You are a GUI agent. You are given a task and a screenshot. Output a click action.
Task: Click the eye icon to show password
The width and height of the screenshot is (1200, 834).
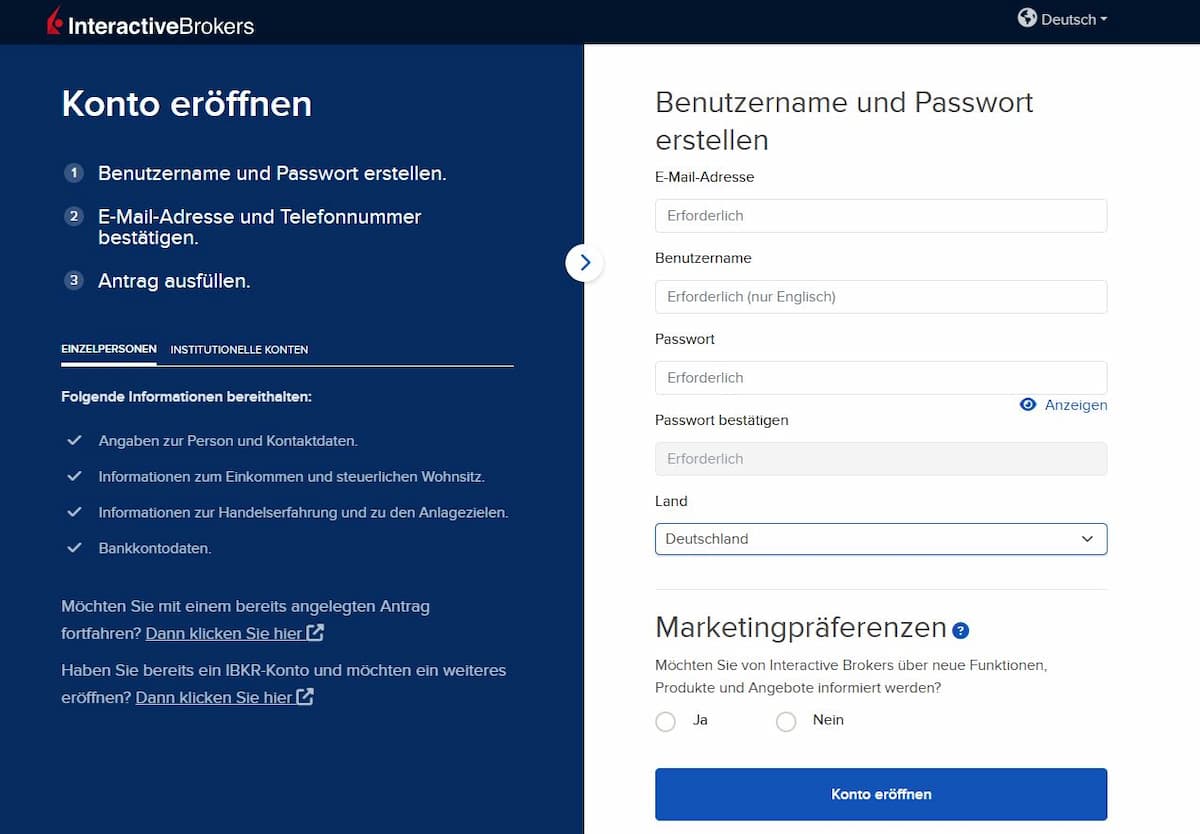pyautogui.click(x=1028, y=405)
